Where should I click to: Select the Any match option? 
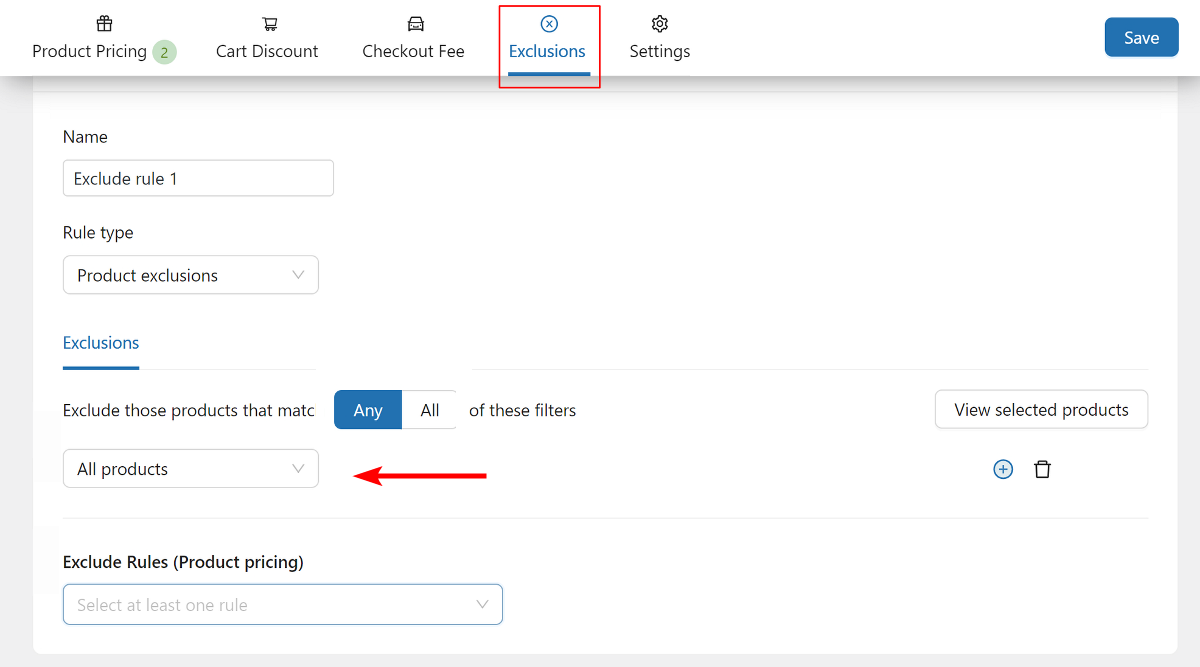[x=368, y=410]
